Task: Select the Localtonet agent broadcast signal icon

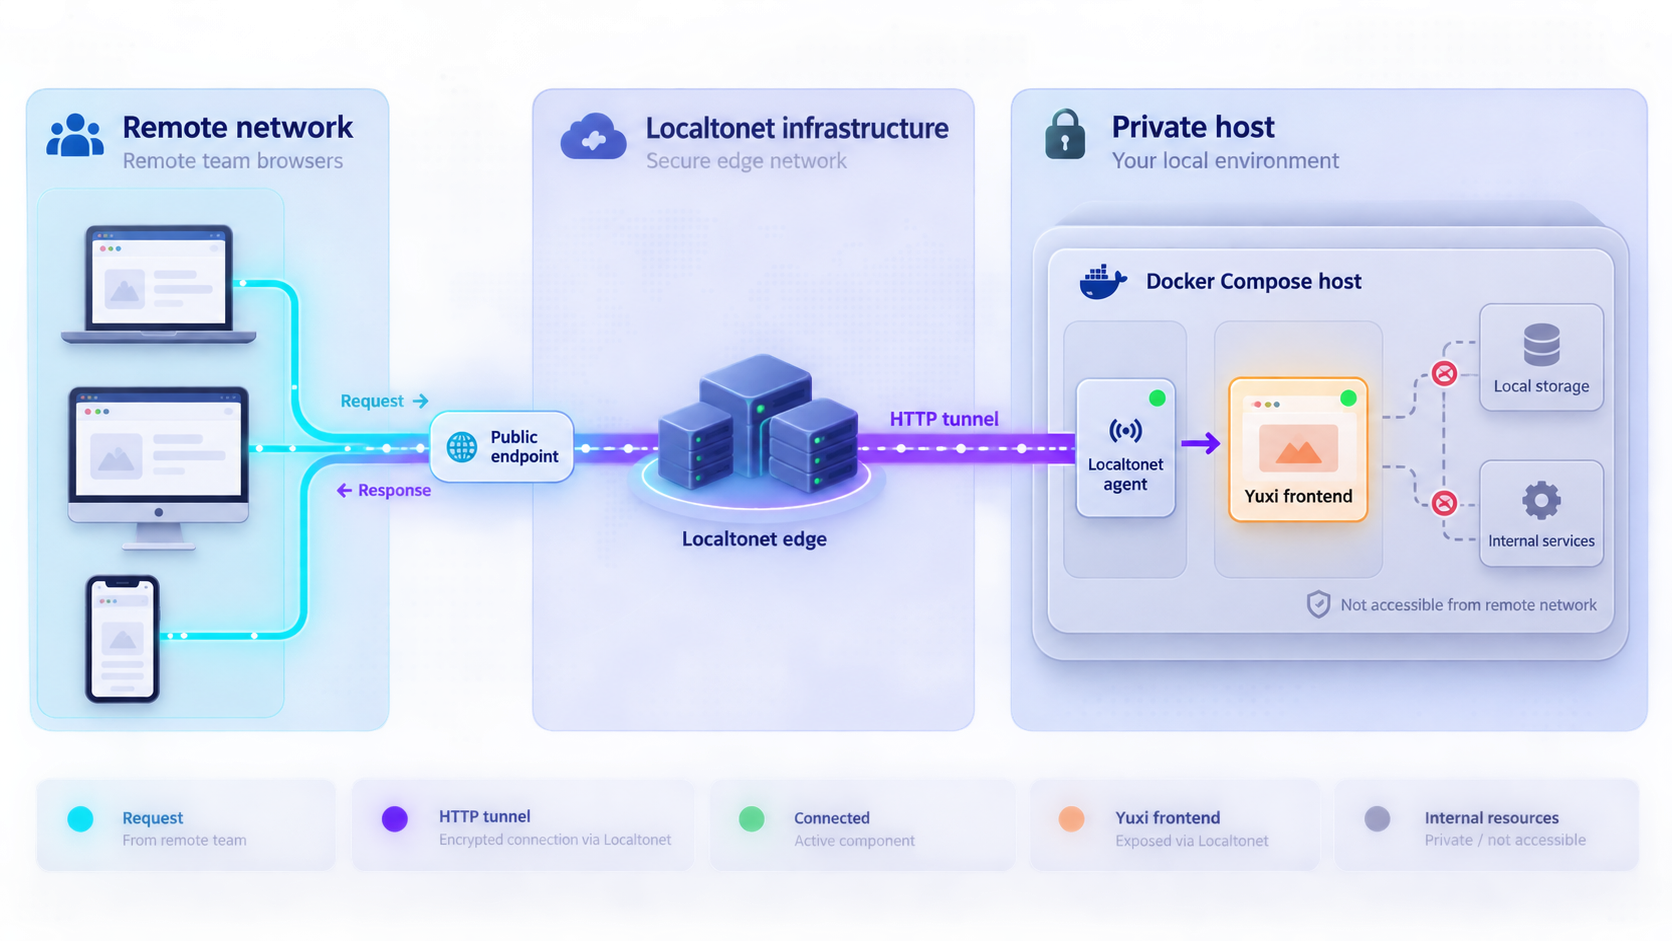Action: pyautogui.click(x=1125, y=431)
